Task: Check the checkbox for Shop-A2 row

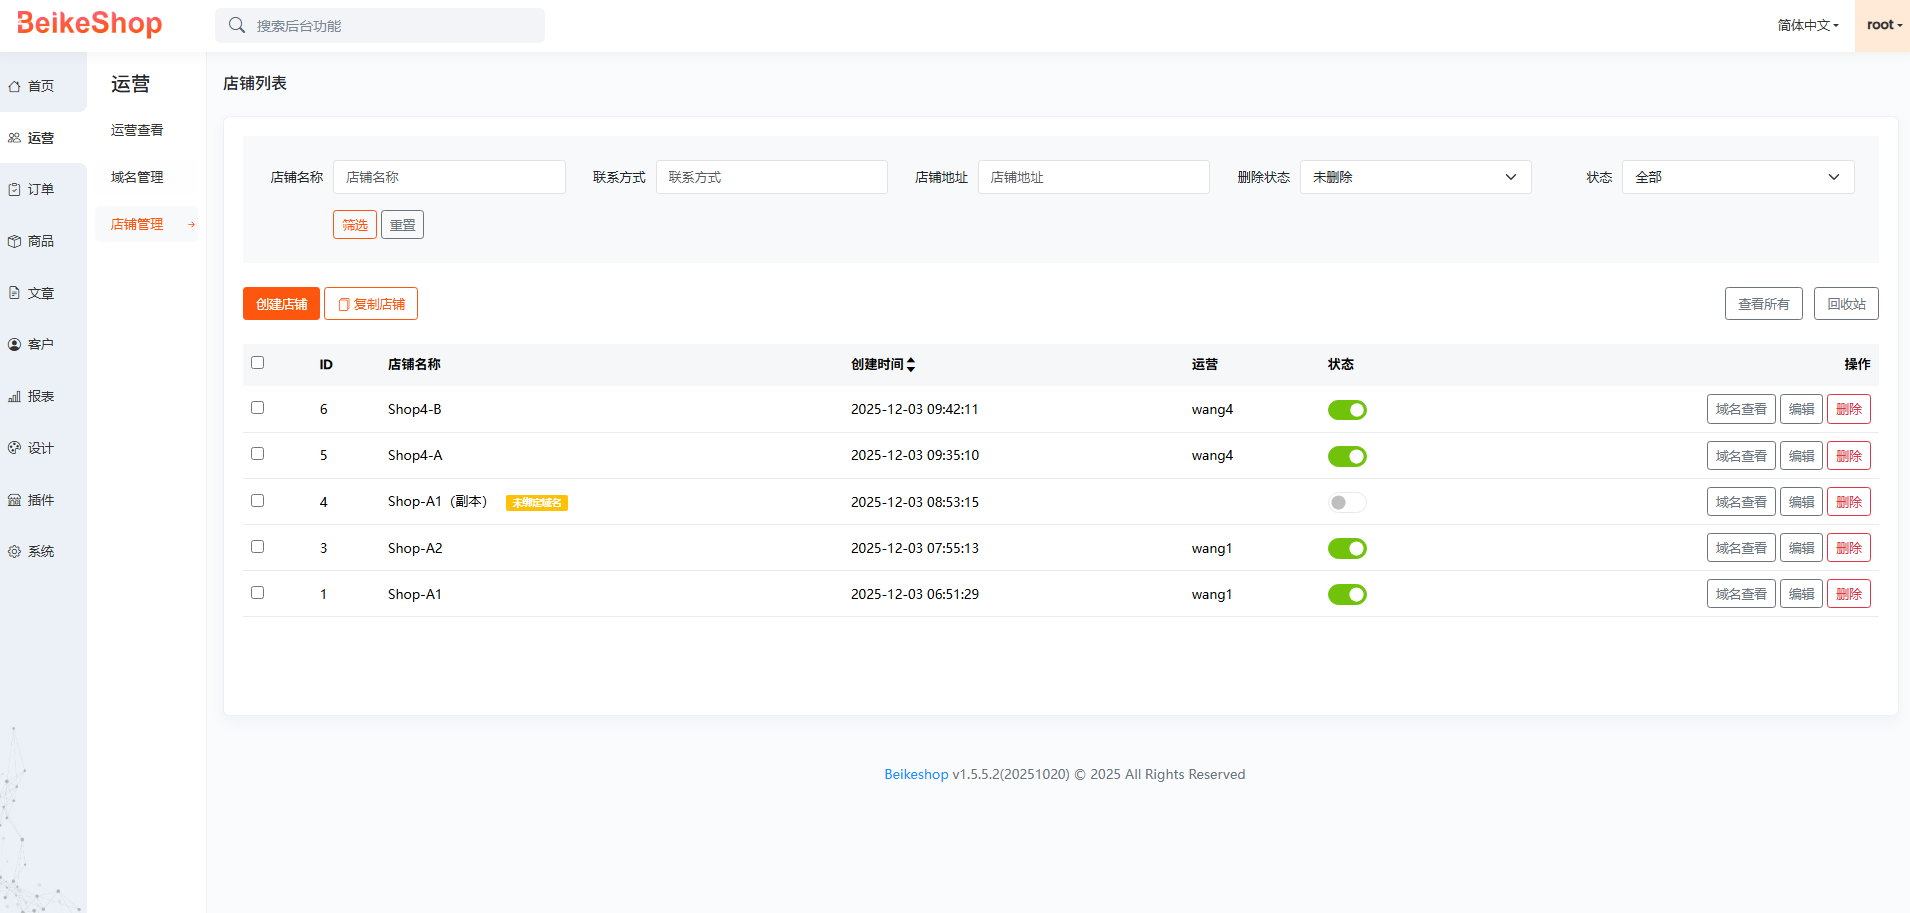Action: tap(257, 547)
